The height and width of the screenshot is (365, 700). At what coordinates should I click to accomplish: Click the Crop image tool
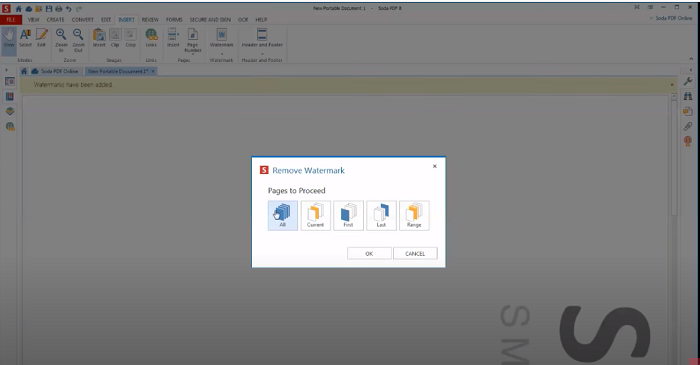coord(131,38)
